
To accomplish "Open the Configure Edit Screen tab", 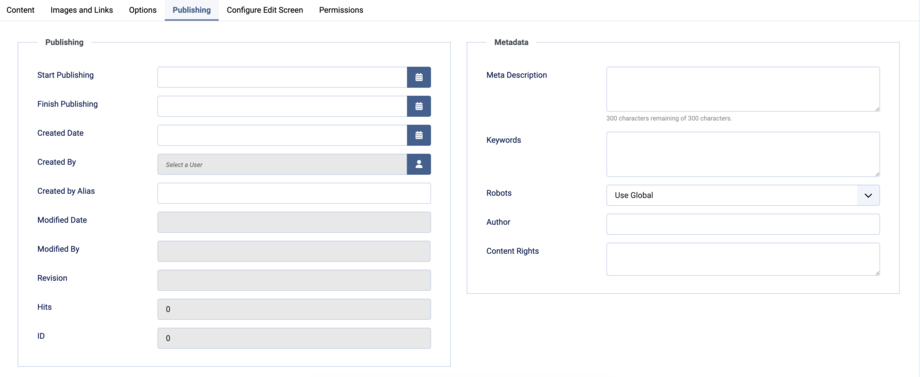I will (265, 10).
